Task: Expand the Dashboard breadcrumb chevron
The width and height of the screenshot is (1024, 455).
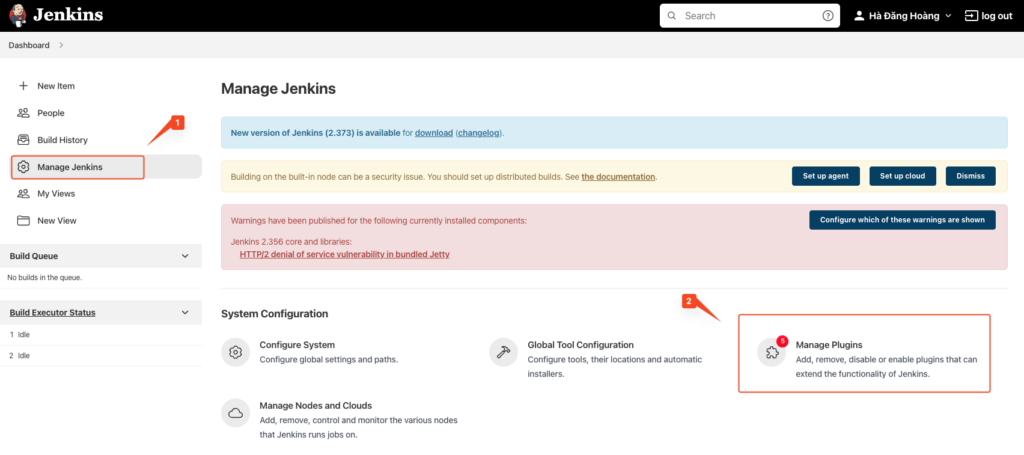Action: pyautogui.click(x=61, y=45)
